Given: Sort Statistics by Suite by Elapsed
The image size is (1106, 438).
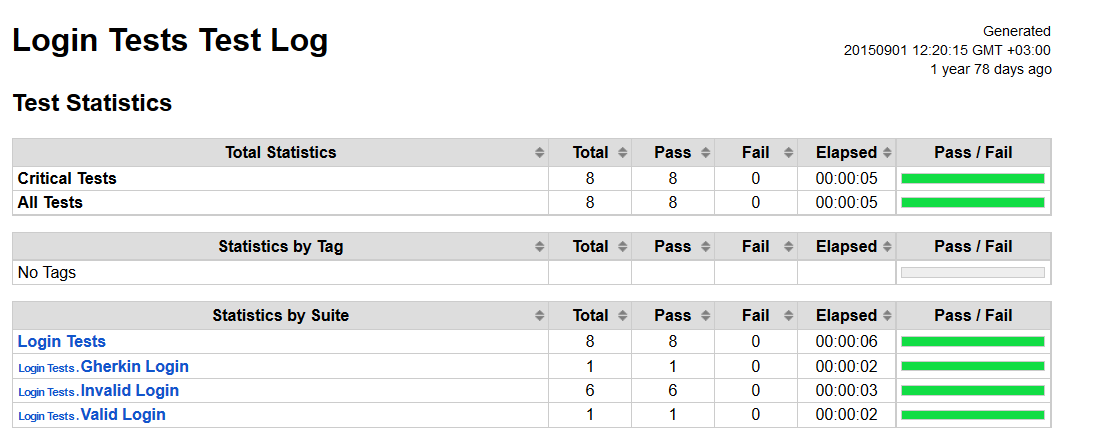Looking at the screenshot, I should pyautogui.click(x=887, y=315).
